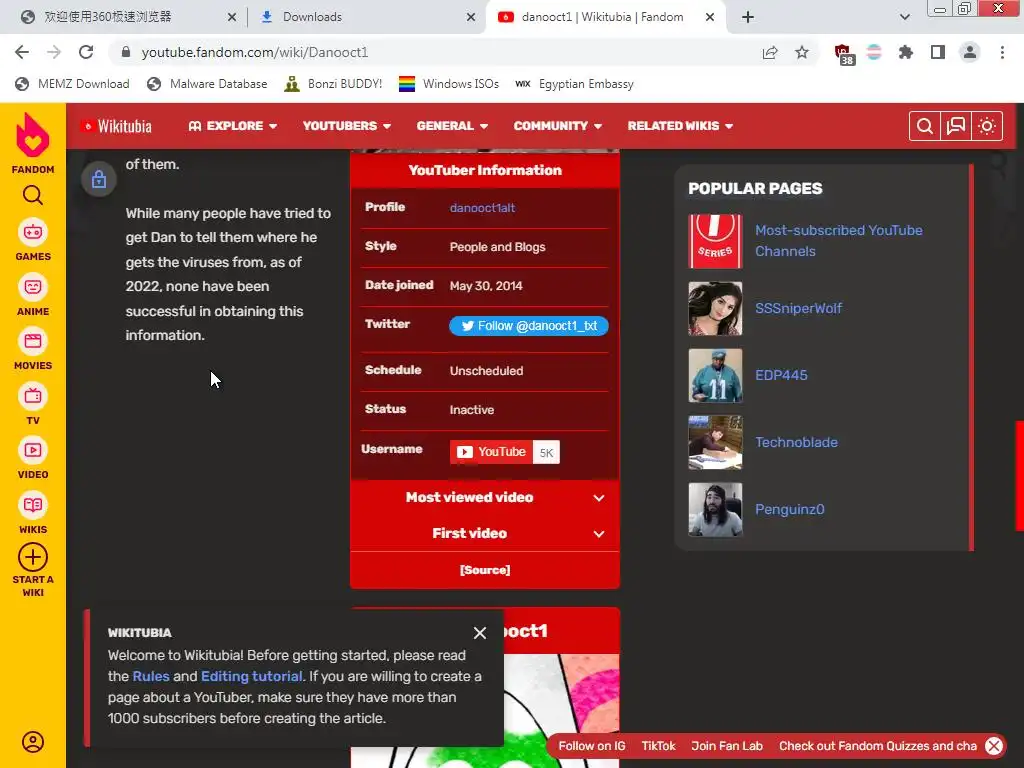Switch to the 360 browser welcome tab
Image resolution: width=1024 pixels, height=768 pixels.
(127, 17)
